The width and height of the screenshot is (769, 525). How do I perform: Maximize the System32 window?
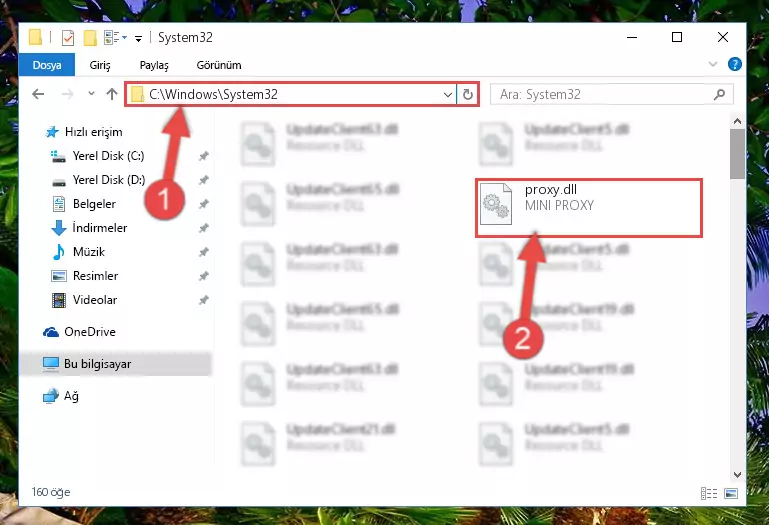pos(677,37)
